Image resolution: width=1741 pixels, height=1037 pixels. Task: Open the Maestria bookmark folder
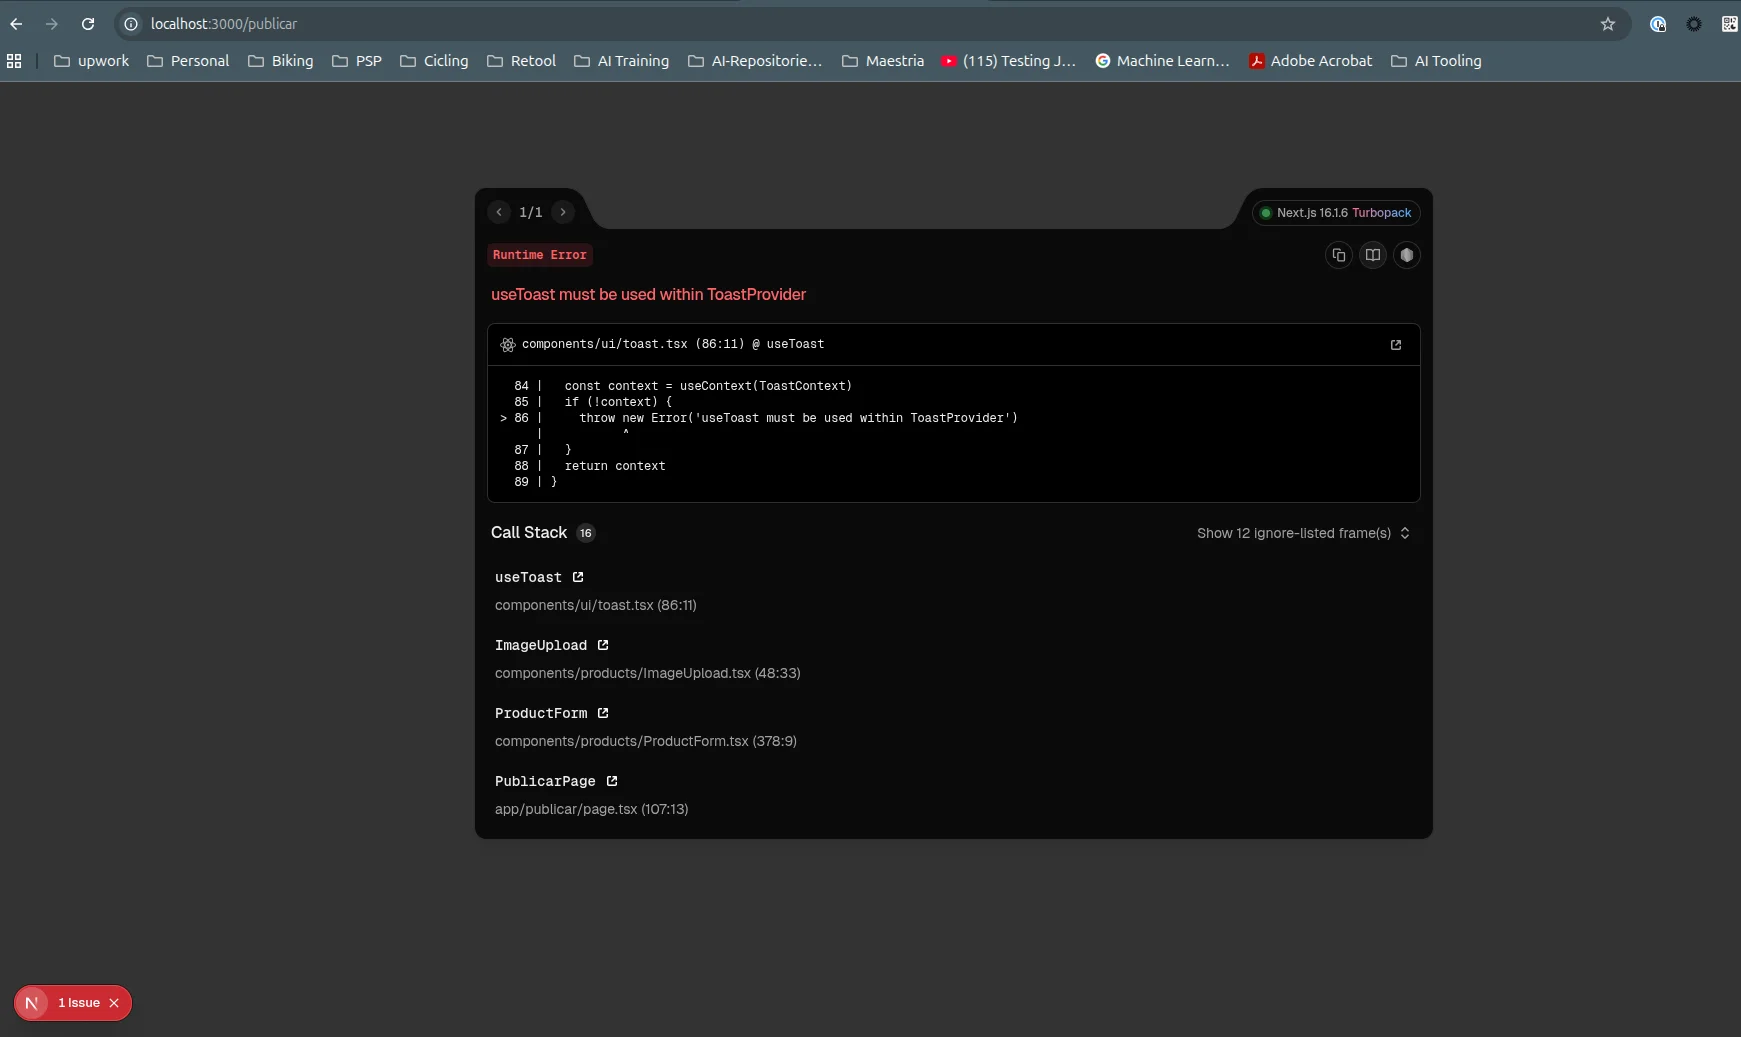click(883, 61)
